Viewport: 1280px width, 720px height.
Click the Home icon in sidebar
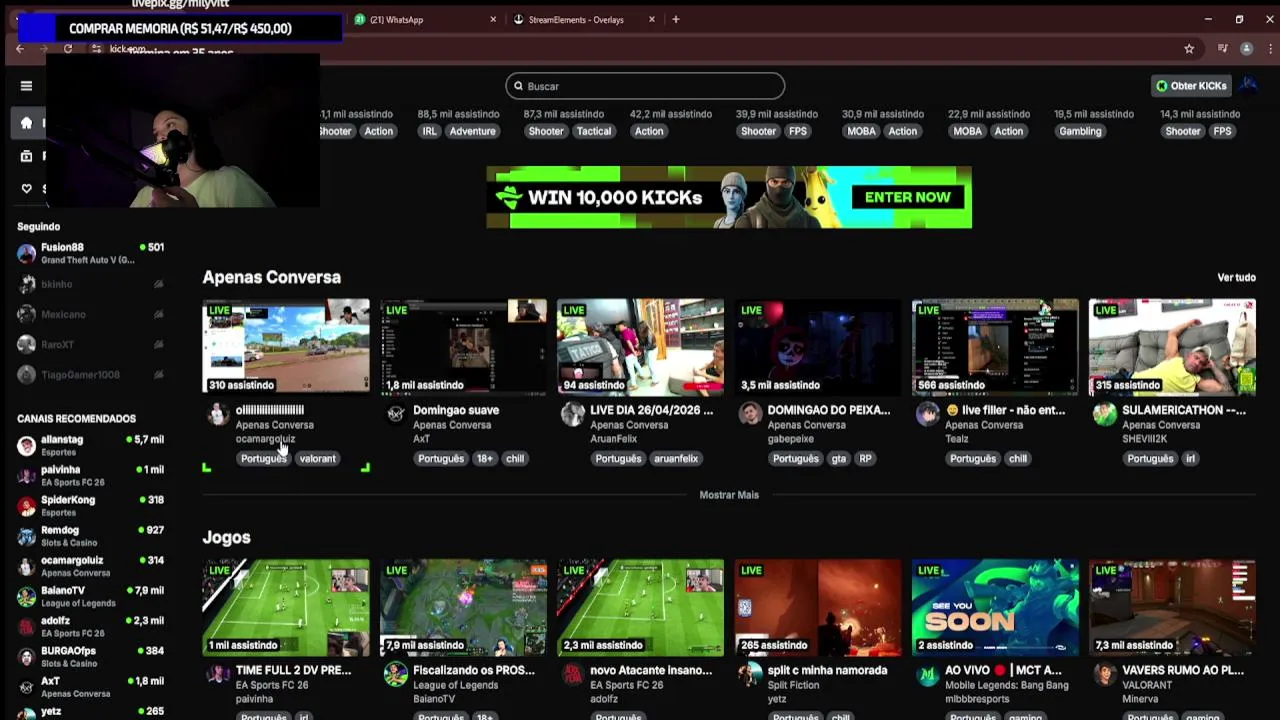point(26,123)
